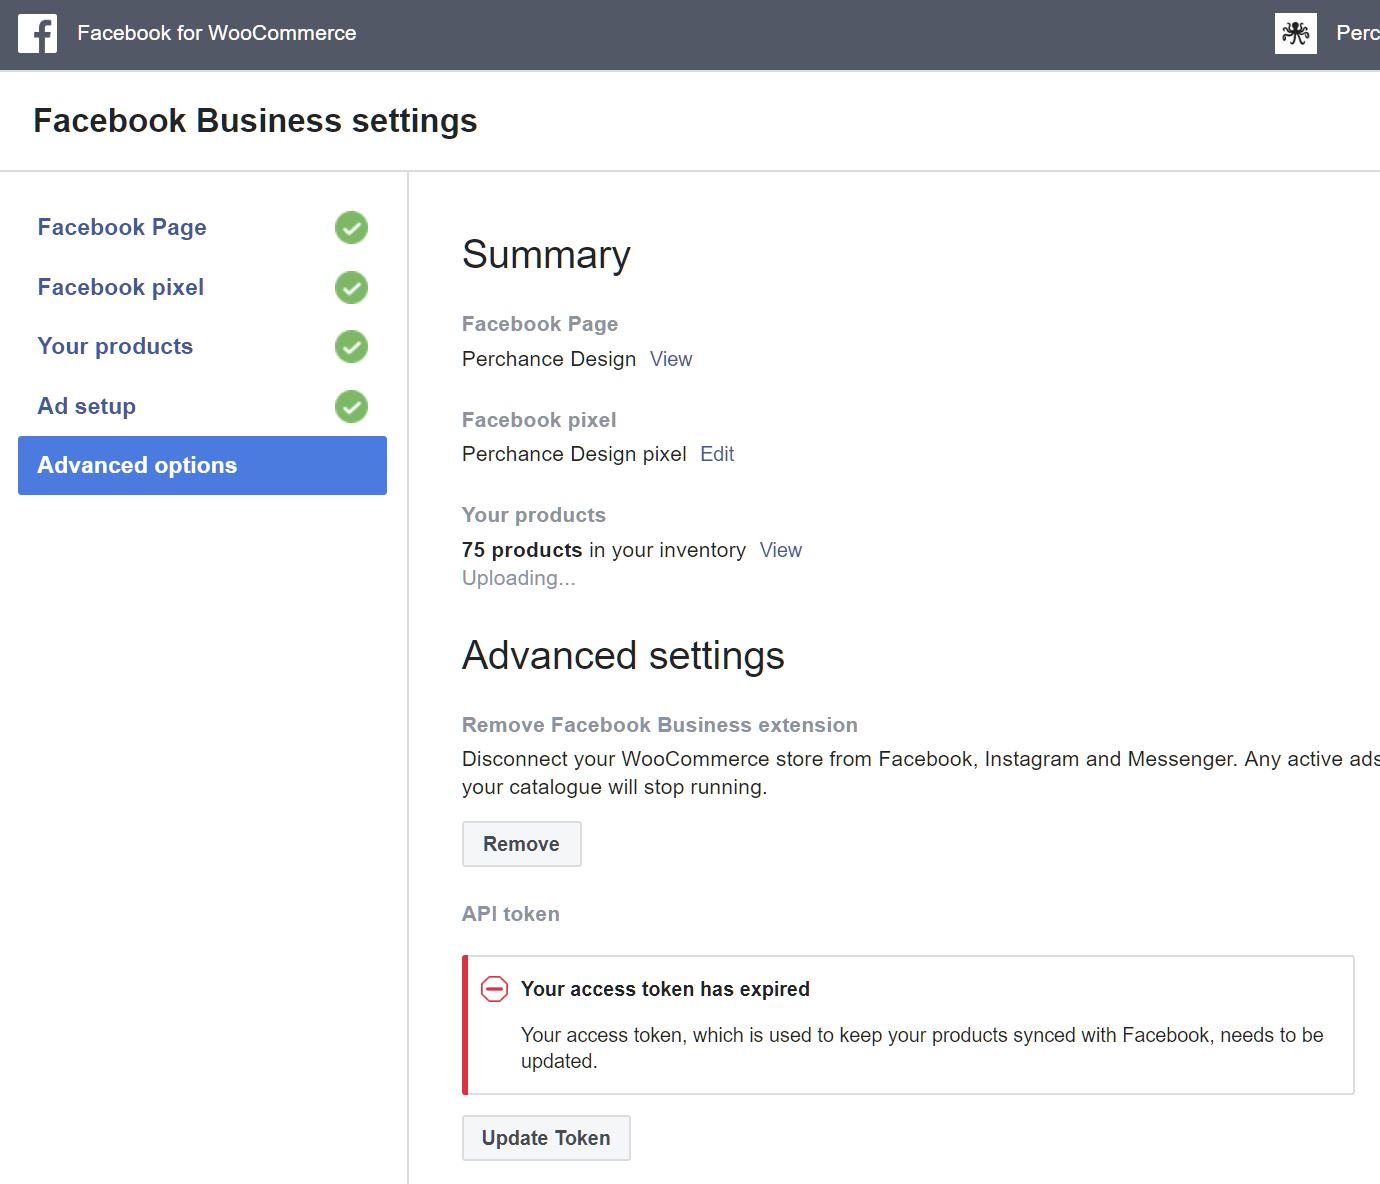Screen dimensions: 1380x1184
Task: Click the Remove Facebook Business extension label
Action: (660, 725)
